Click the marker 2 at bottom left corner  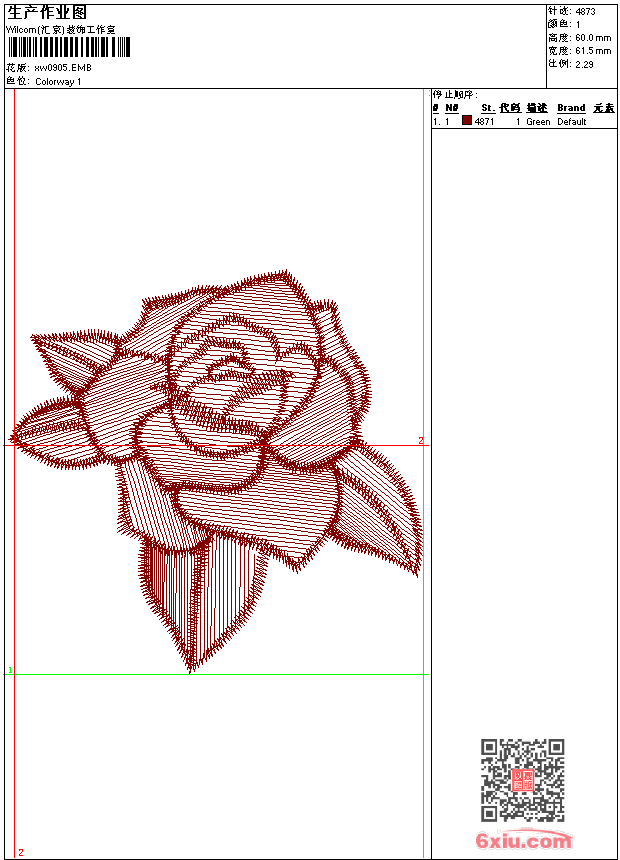tap(20, 852)
